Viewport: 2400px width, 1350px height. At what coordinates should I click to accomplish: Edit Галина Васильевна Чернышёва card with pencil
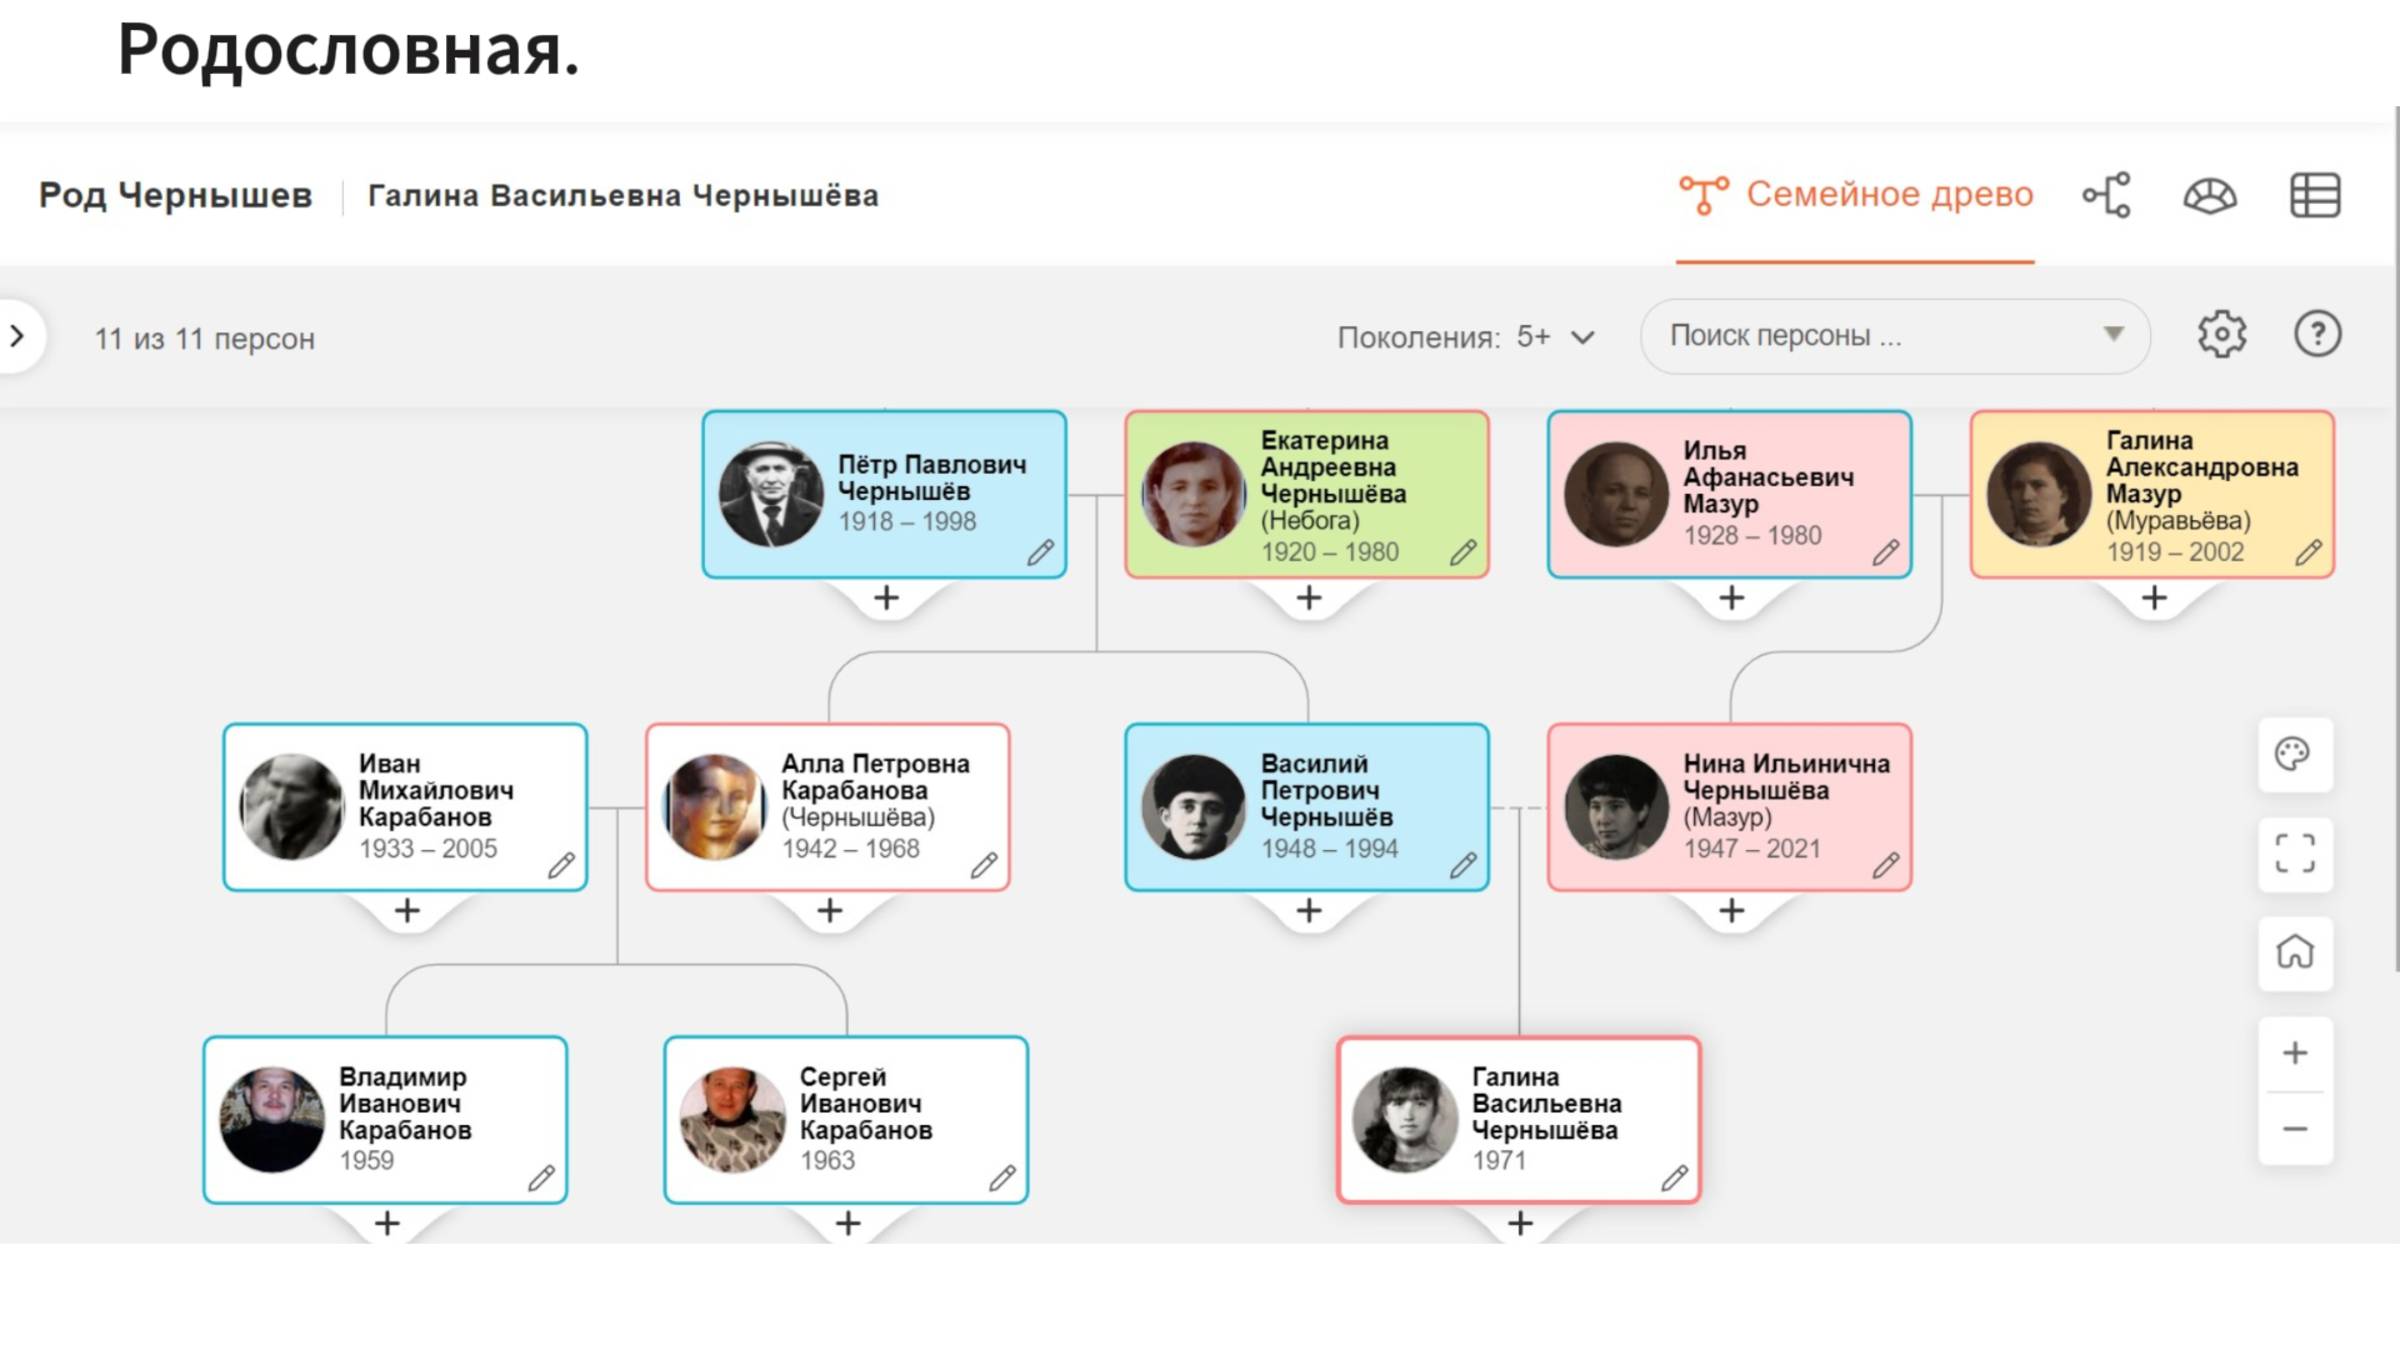tap(1675, 1178)
